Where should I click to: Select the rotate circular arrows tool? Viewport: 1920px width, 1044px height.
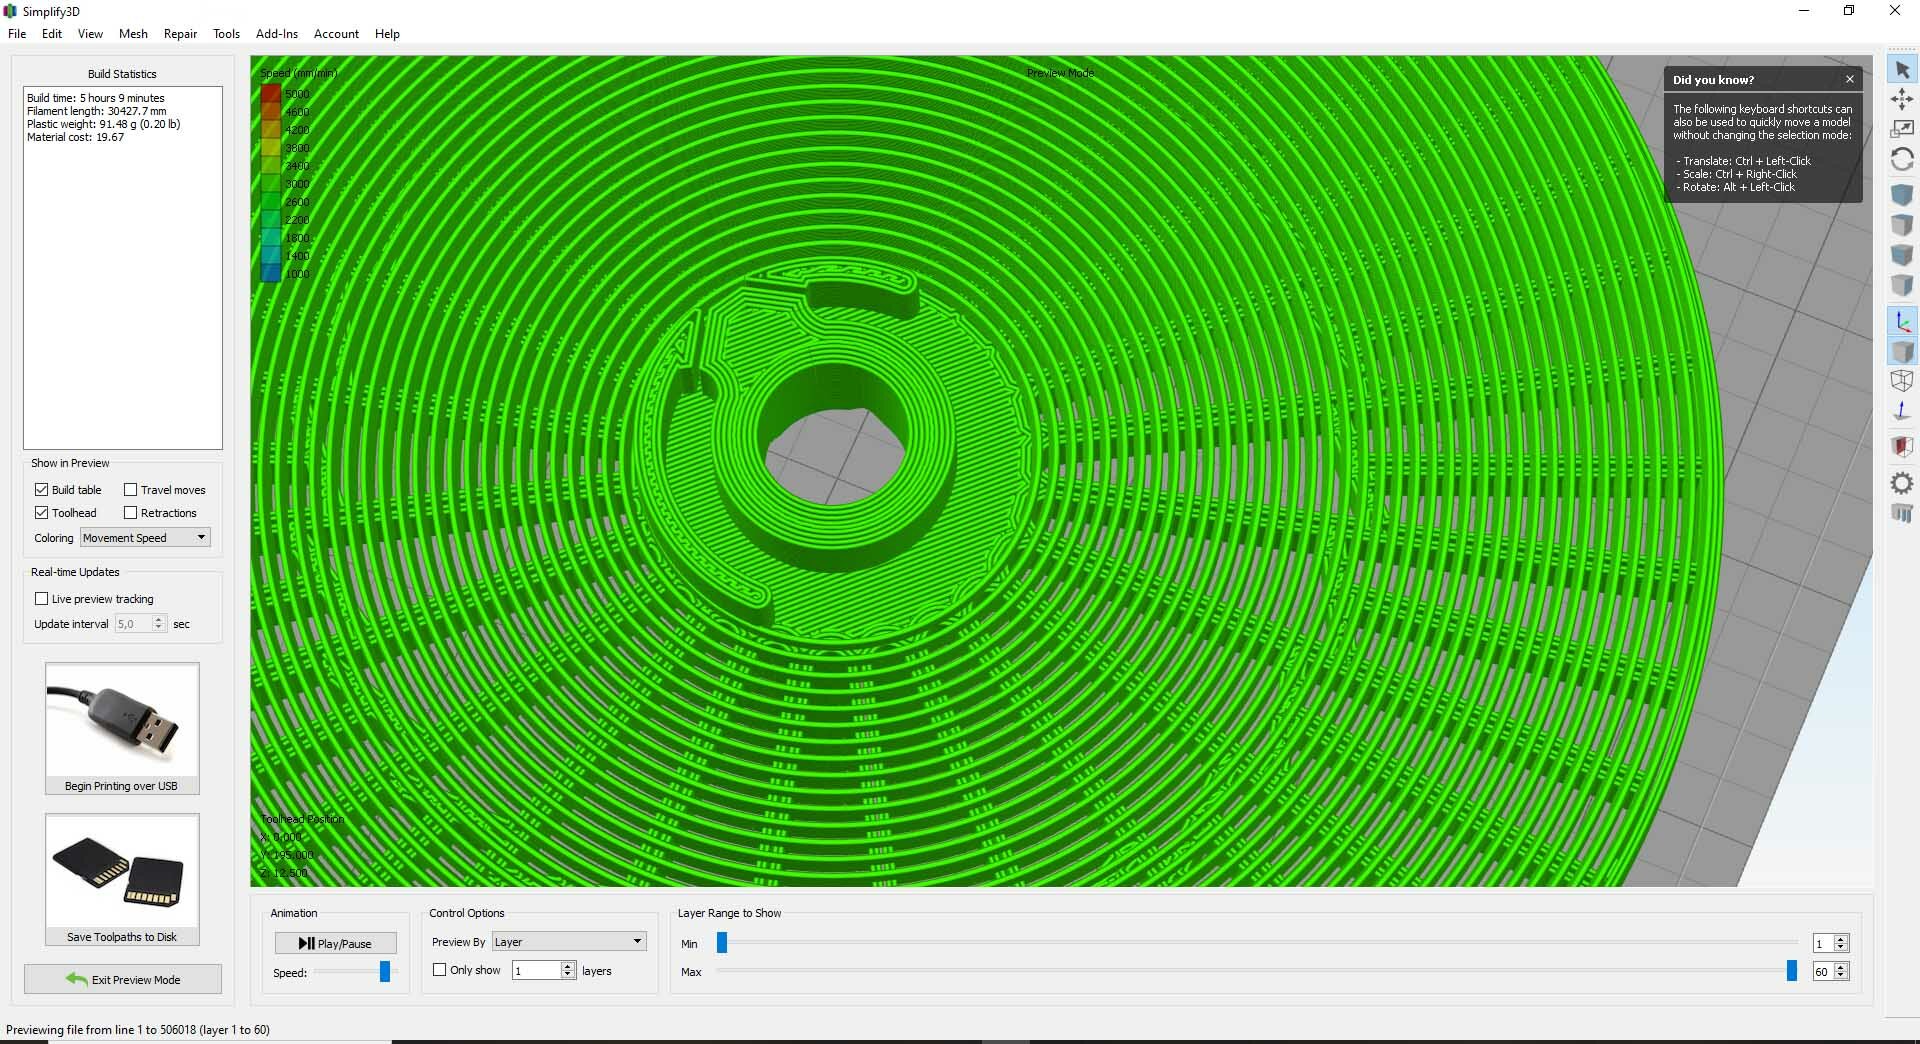pos(1902,160)
